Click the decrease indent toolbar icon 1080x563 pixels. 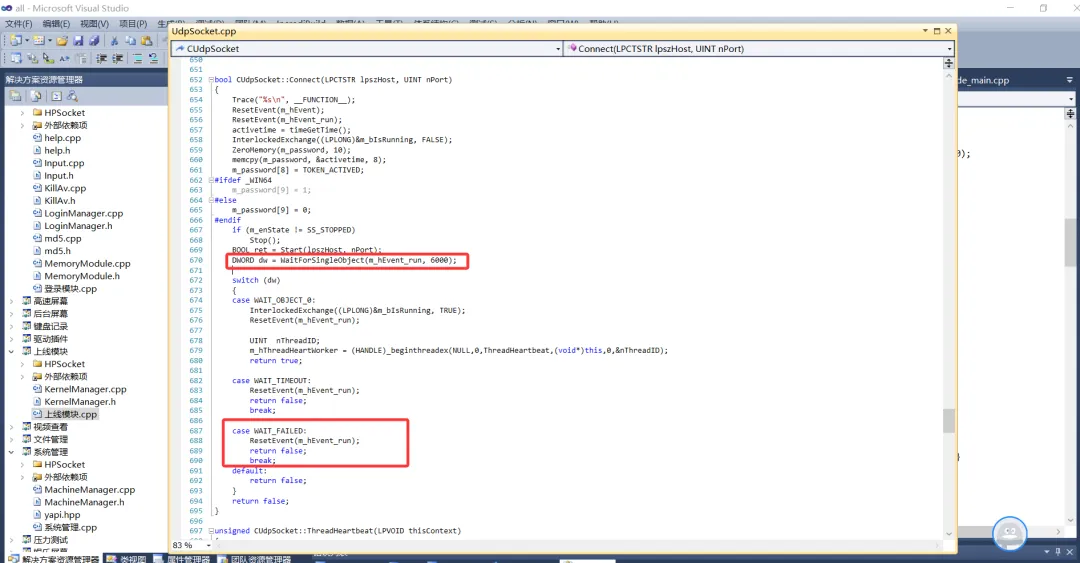coord(101,59)
